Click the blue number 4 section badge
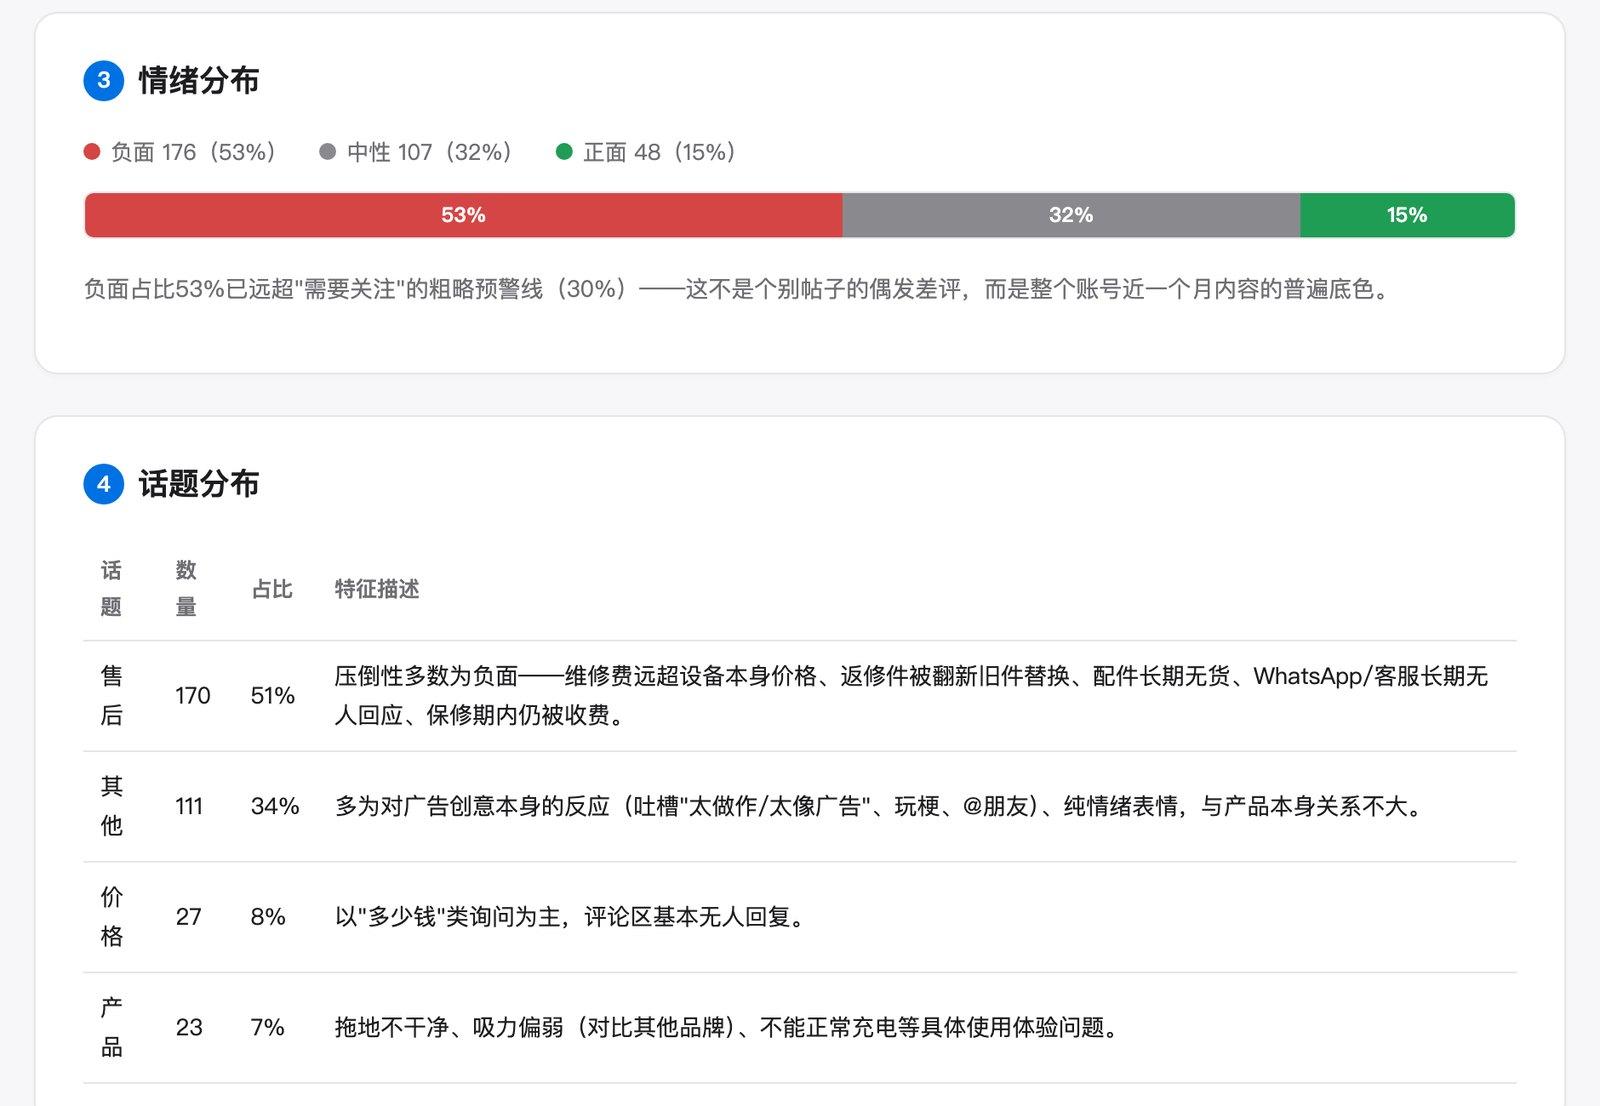1600x1106 pixels. pyautogui.click(x=104, y=484)
